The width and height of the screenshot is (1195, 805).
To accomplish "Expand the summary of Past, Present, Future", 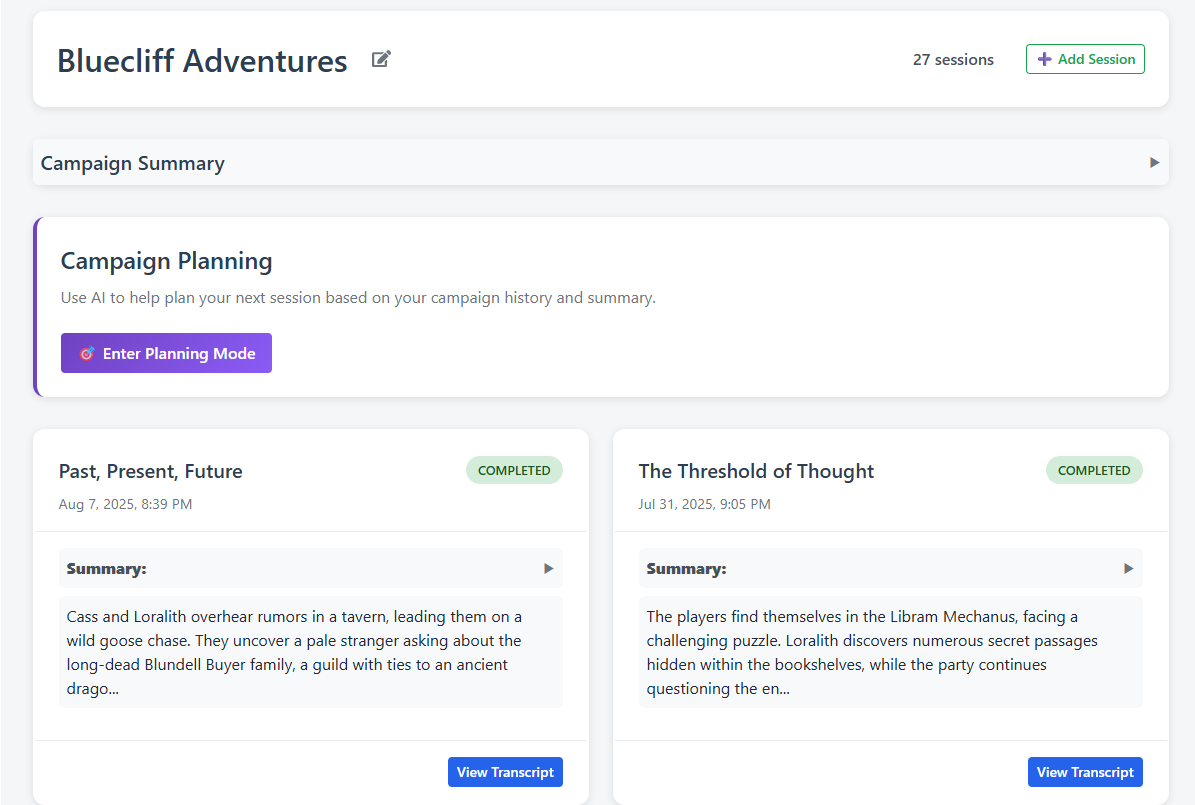I will (x=548, y=568).
